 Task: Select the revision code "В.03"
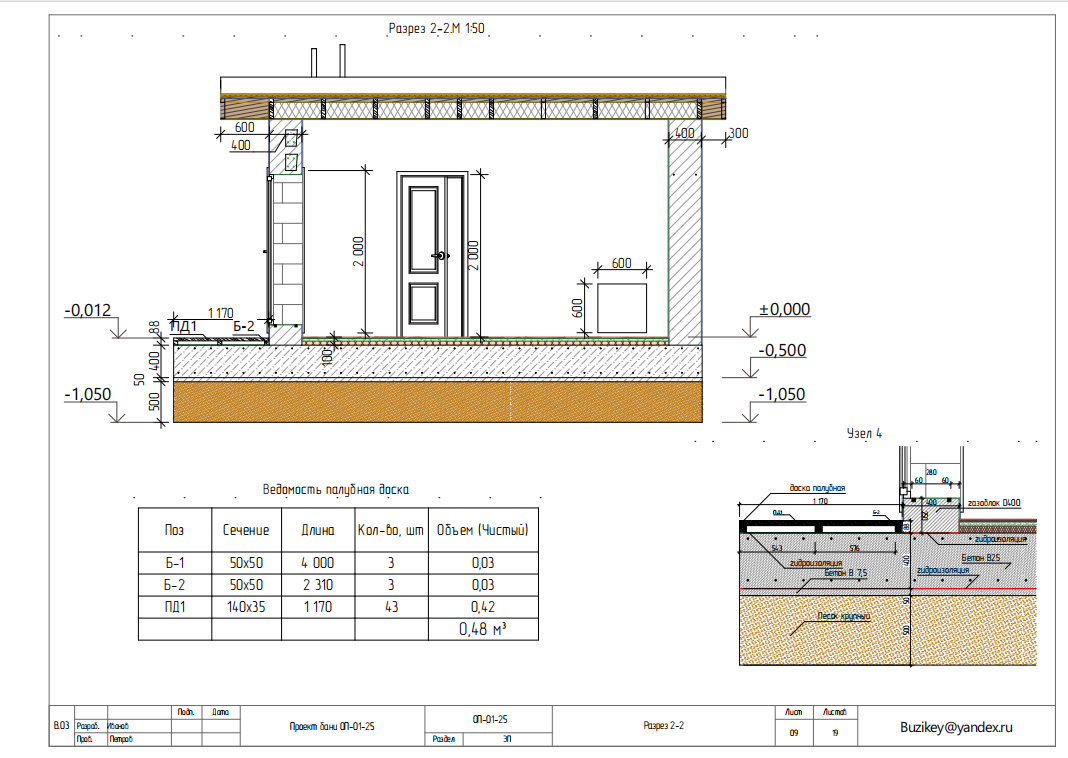61,726
